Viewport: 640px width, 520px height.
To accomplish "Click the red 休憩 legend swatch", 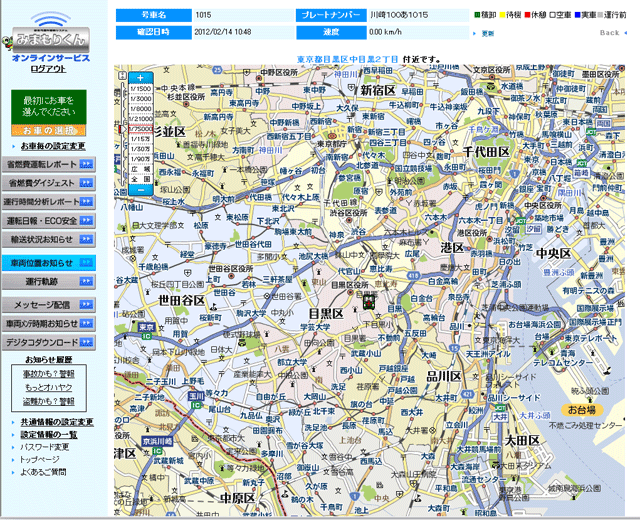I will click(x=527, y=15).
